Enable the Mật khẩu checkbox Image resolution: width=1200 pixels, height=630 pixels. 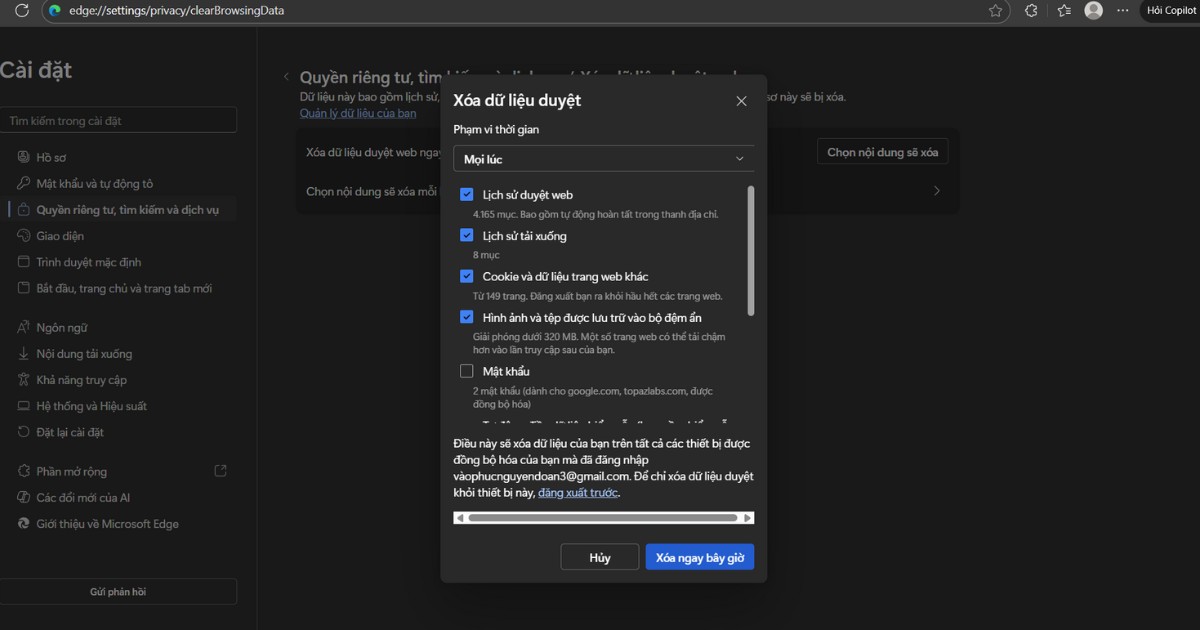(466, 370)
